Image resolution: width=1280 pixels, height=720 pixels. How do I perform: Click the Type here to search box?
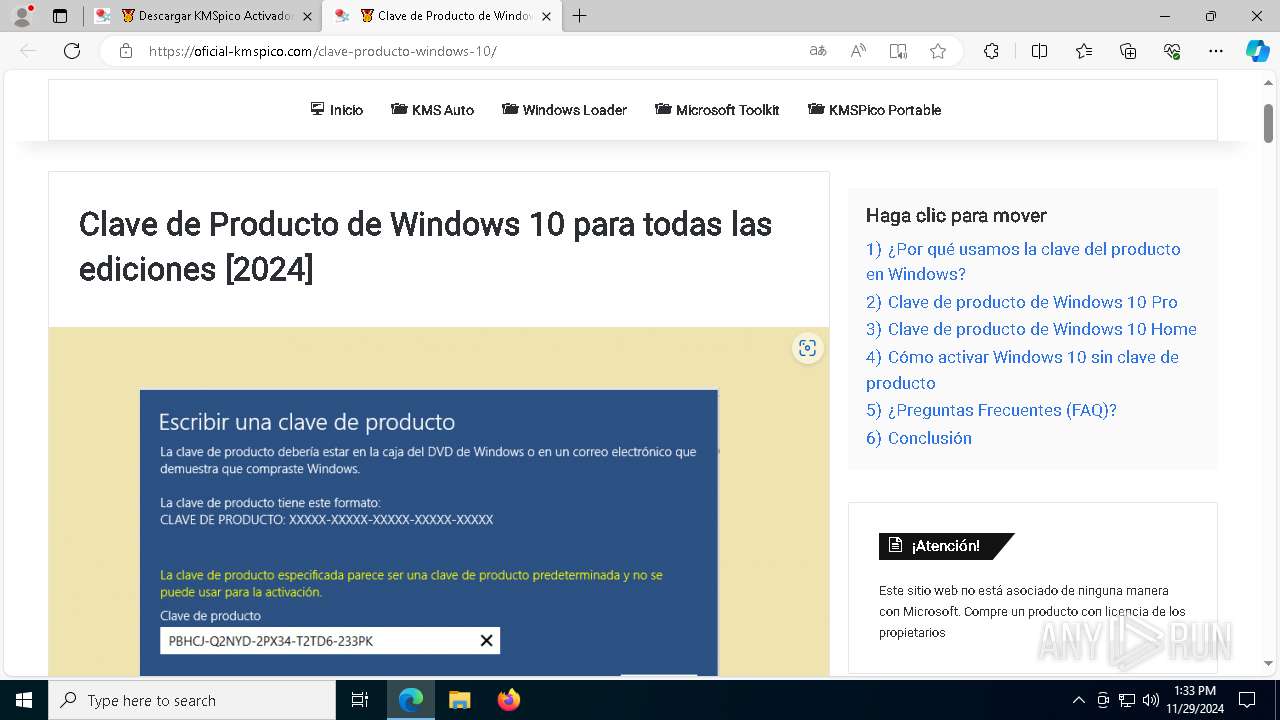[192, 700]
